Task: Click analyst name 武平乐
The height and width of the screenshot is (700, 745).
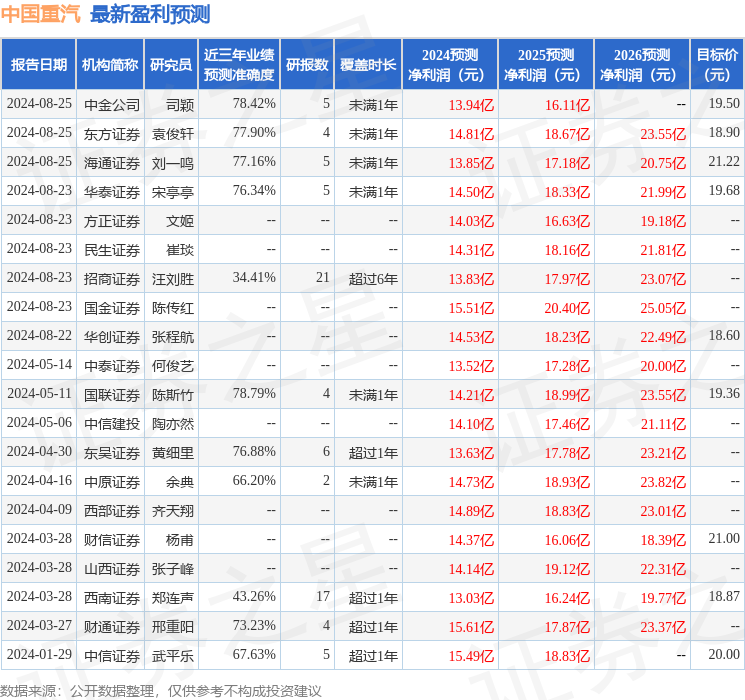Action: 173,656
